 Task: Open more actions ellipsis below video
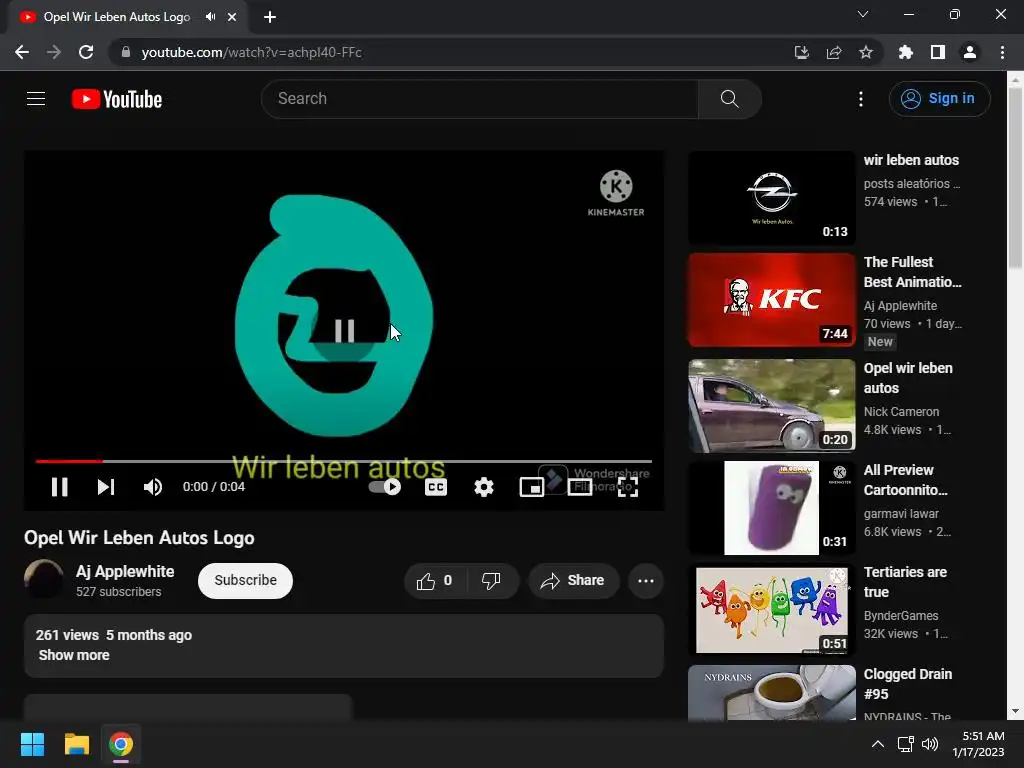click(x=646, y=581)
